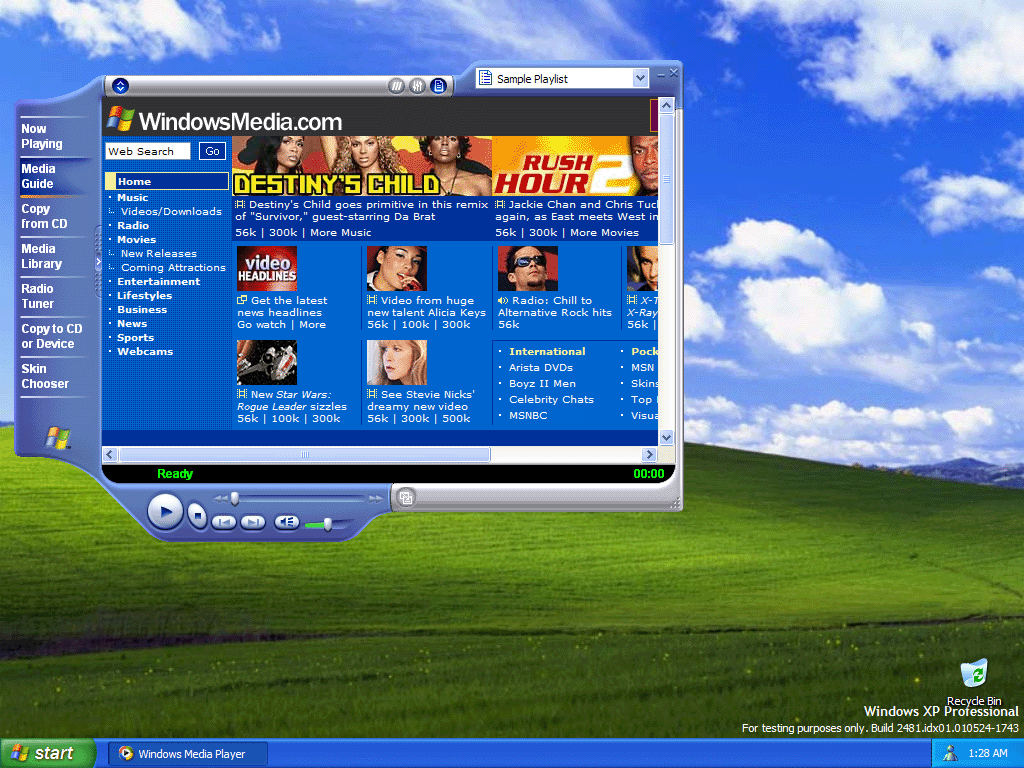Image resolution: width=1024 pixels, height=768 pixels.
Task: Click the seek slider thumb
Action: (234, 499)
